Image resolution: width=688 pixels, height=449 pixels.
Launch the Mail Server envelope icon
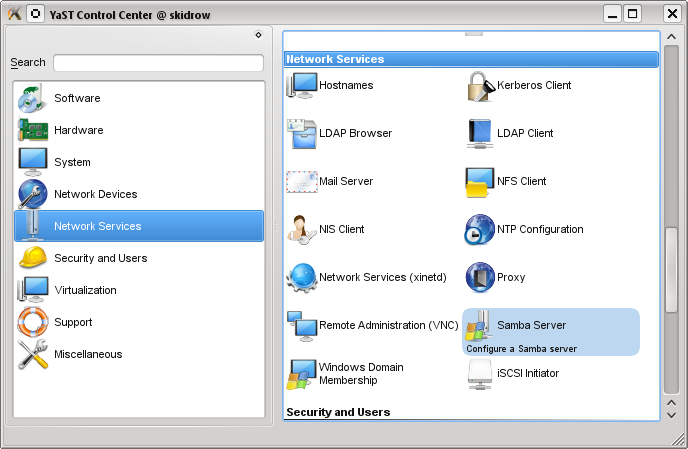[x=302, y=182]
